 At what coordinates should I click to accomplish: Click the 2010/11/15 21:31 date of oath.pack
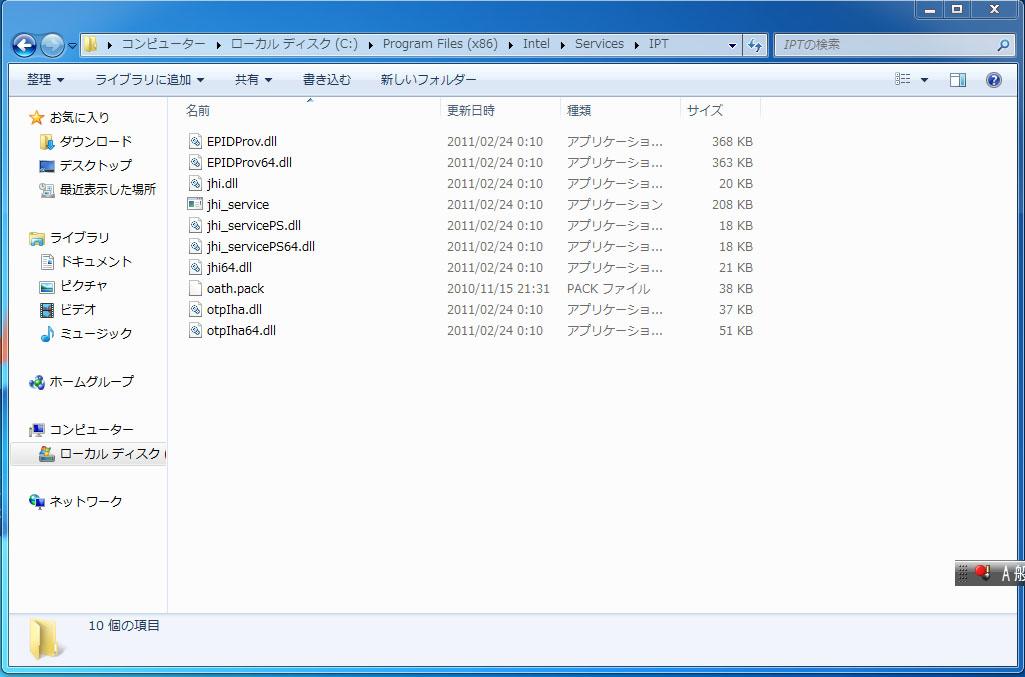[498, 288]
